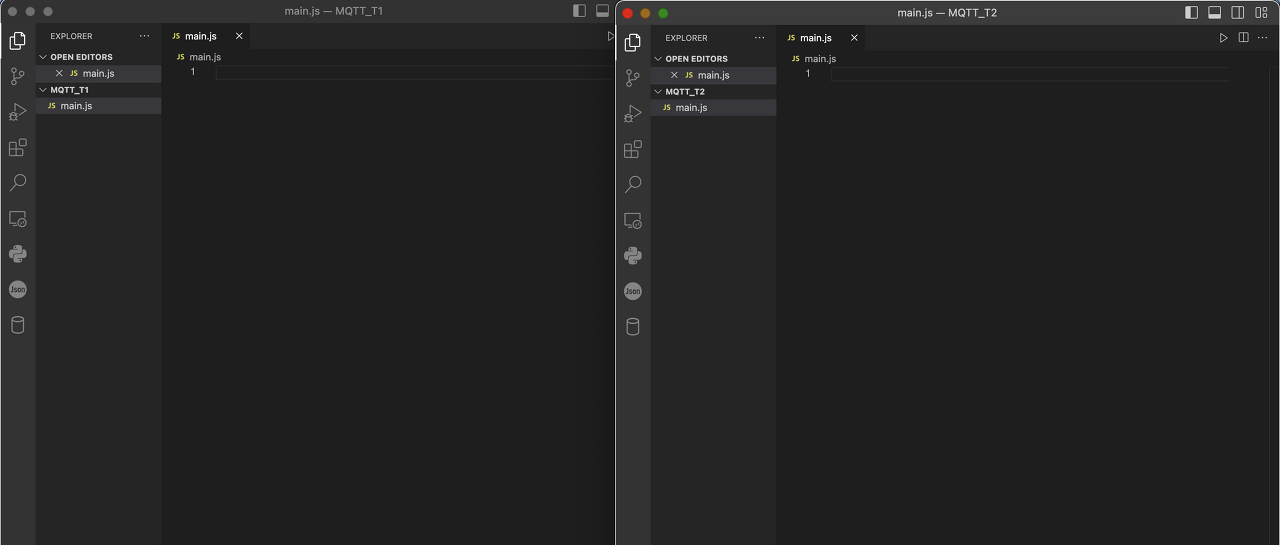Click EXPLORER panel title in MQTT_T1
The height and width of the screenshot is (545, 1280).
tap(71, 36)
